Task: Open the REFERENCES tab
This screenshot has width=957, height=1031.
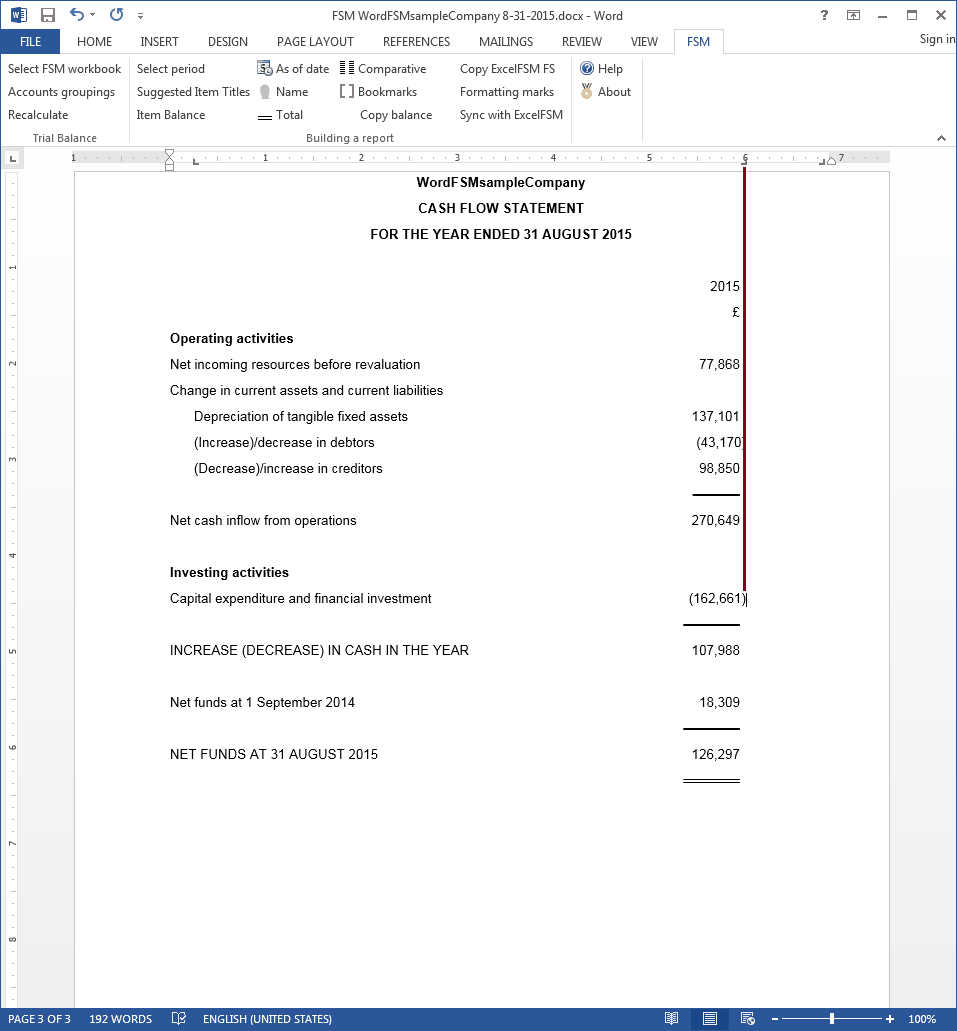Action: tap(416, 41)
